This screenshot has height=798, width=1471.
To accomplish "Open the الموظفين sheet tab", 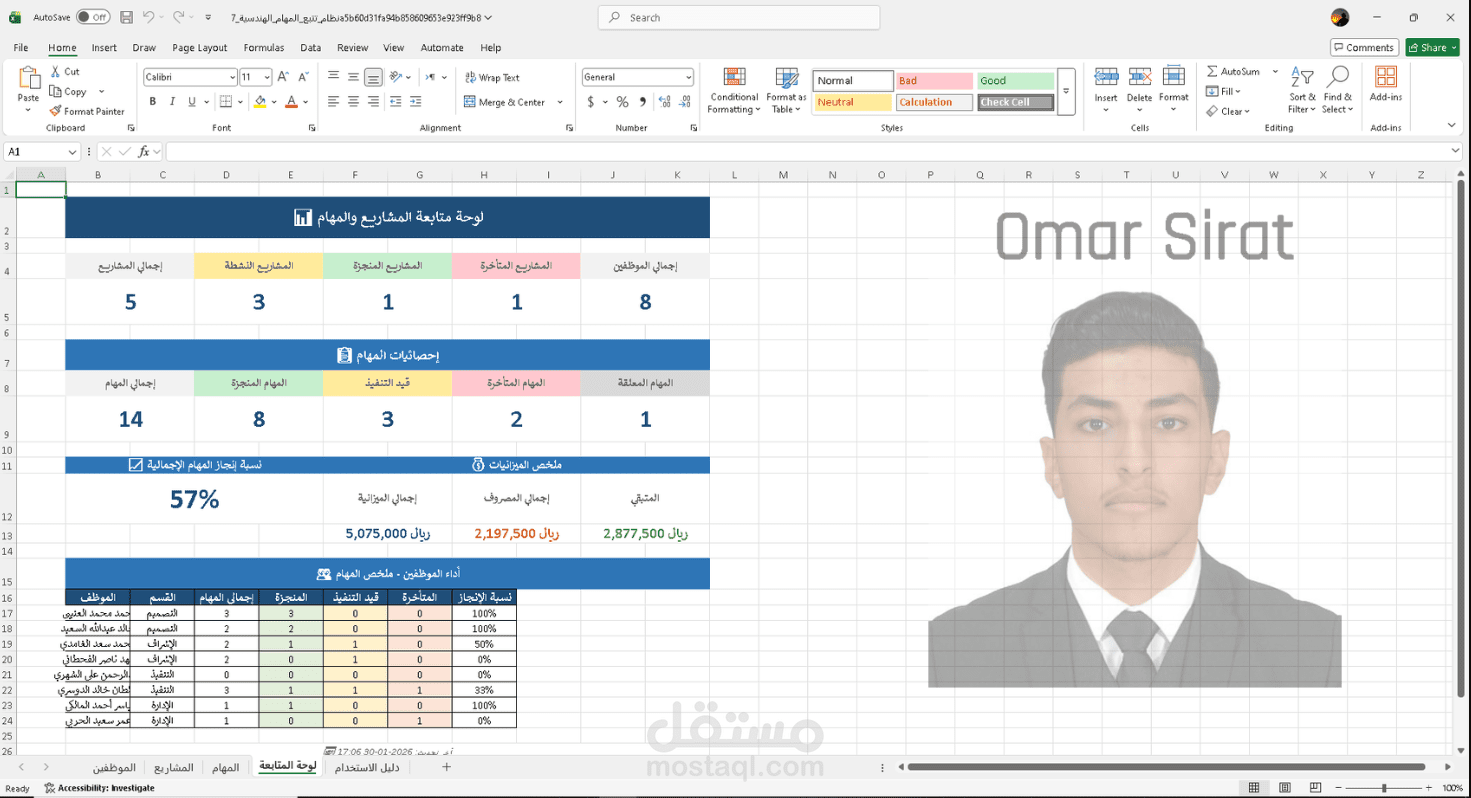I will [114, 767].
